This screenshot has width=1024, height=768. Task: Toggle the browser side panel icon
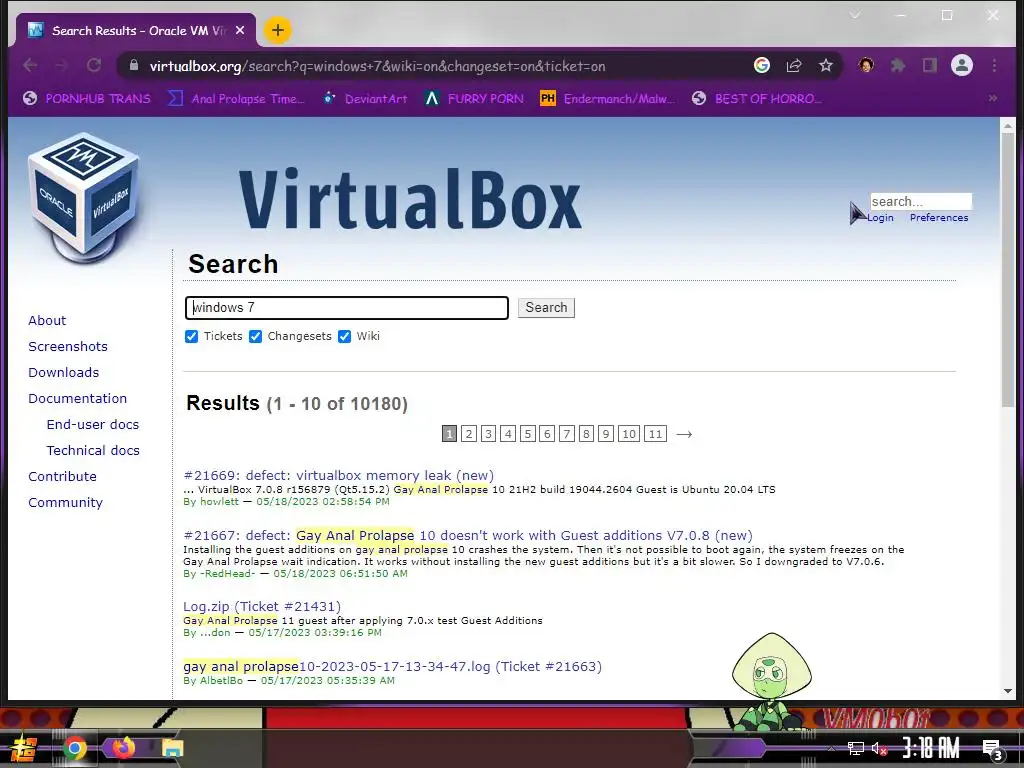(x=929, y=65)
